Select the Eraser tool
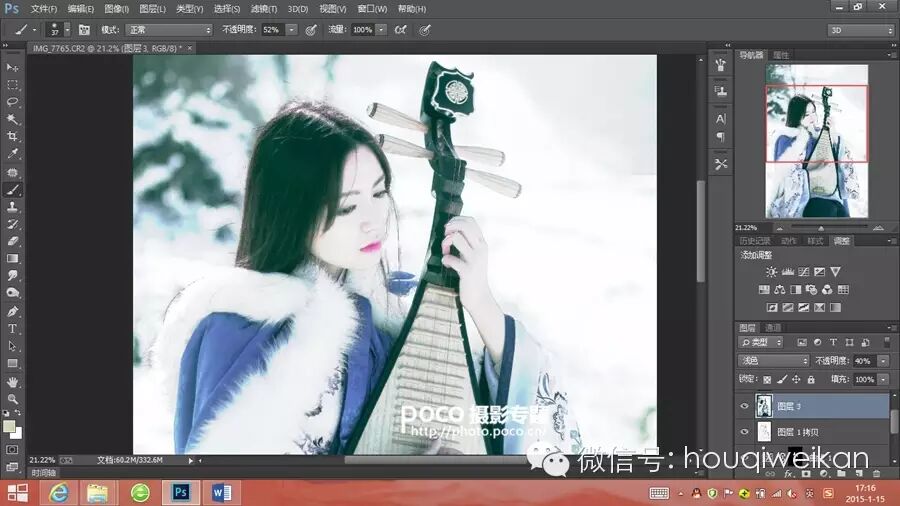This screenshot has height=506, width=900. click(x=12, y=242)
